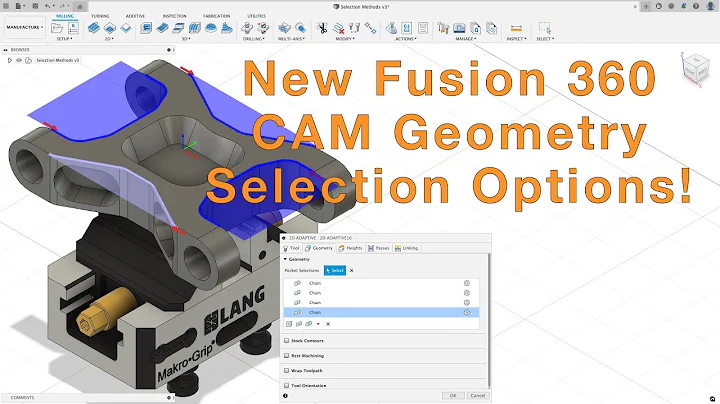Switch to the INSPECTION ribbon tab
Viewport: 720px width, 404px height.
[174, 16]
